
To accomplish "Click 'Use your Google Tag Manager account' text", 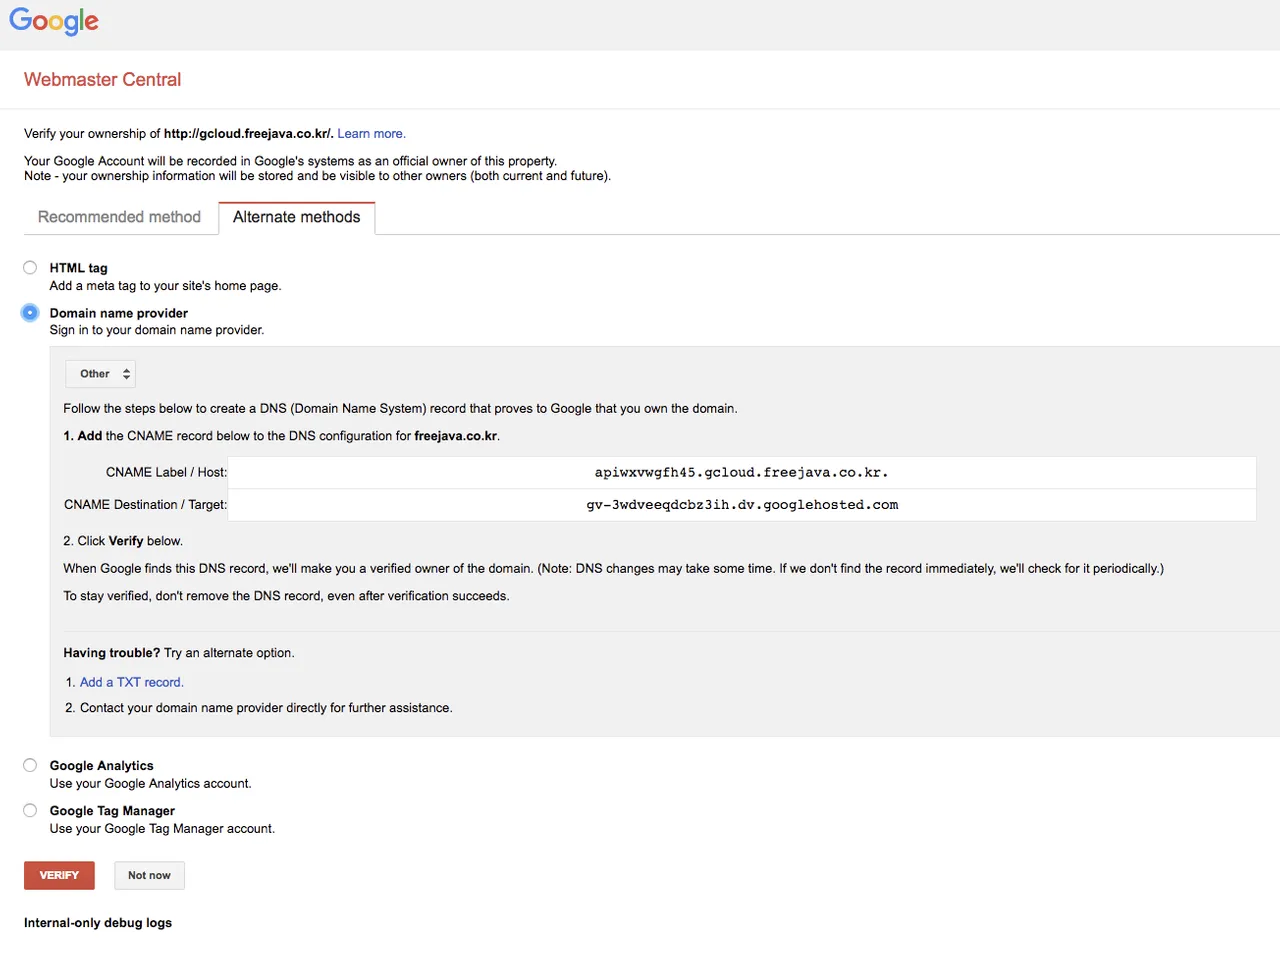I will (x=162, y=829).
